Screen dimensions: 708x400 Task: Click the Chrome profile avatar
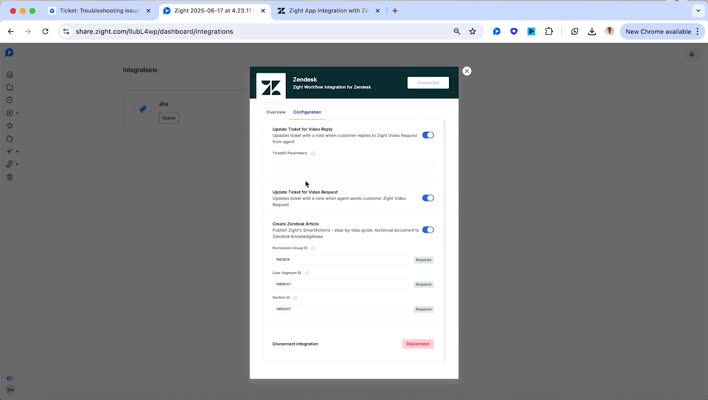(609, 32)
